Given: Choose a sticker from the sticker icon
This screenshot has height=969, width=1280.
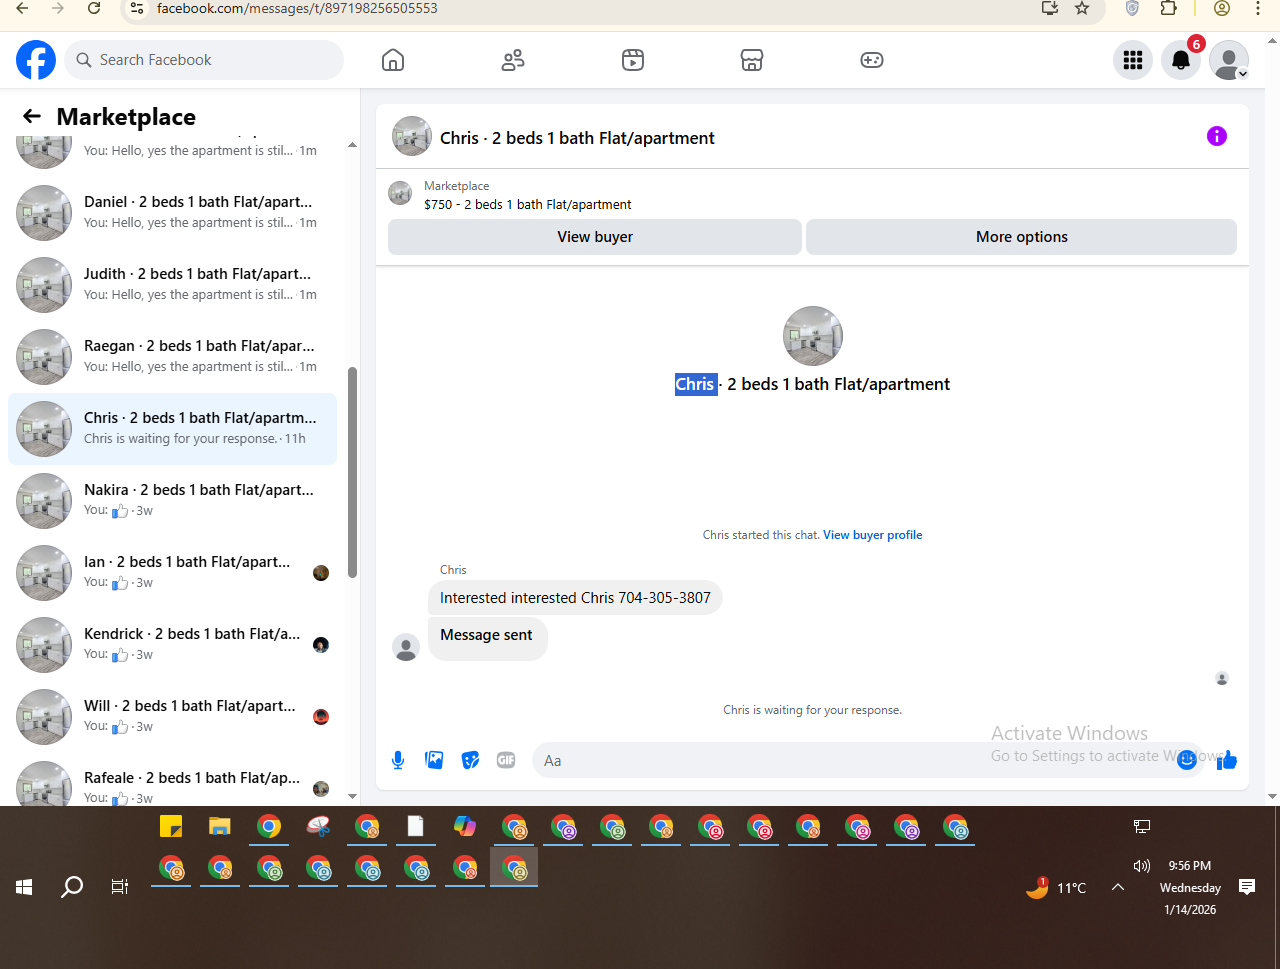Looking at the screenshot, I should point(470,760).
